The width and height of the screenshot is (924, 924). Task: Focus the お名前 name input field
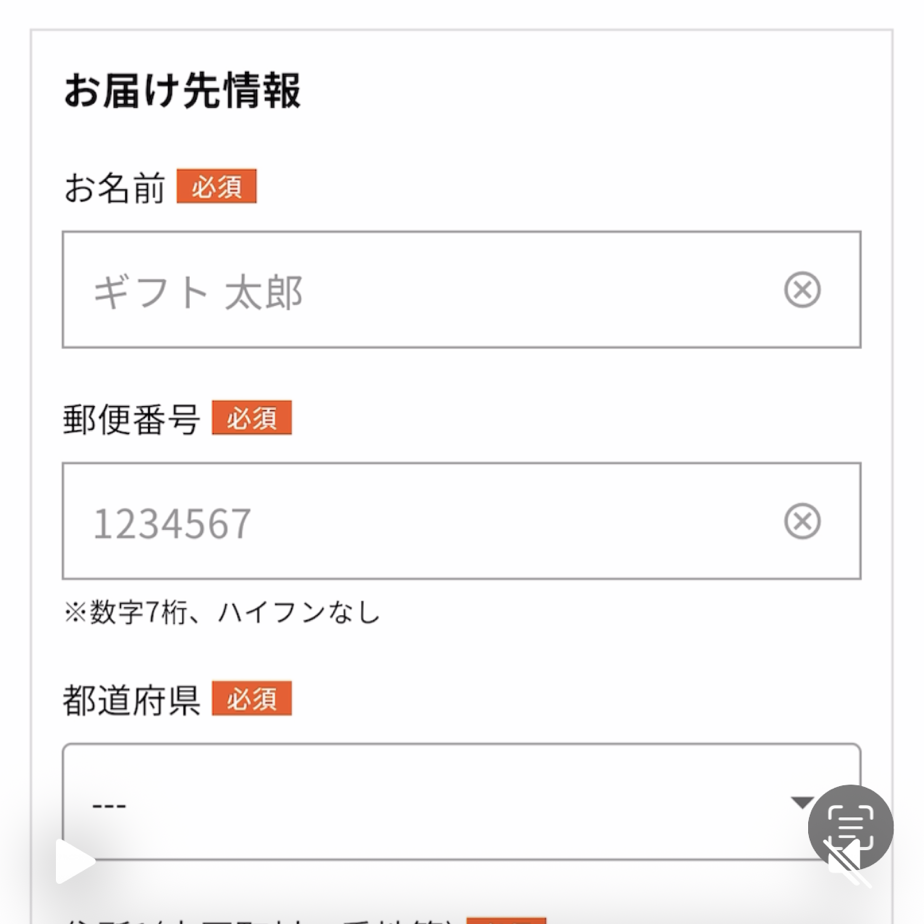click(420, 290)
